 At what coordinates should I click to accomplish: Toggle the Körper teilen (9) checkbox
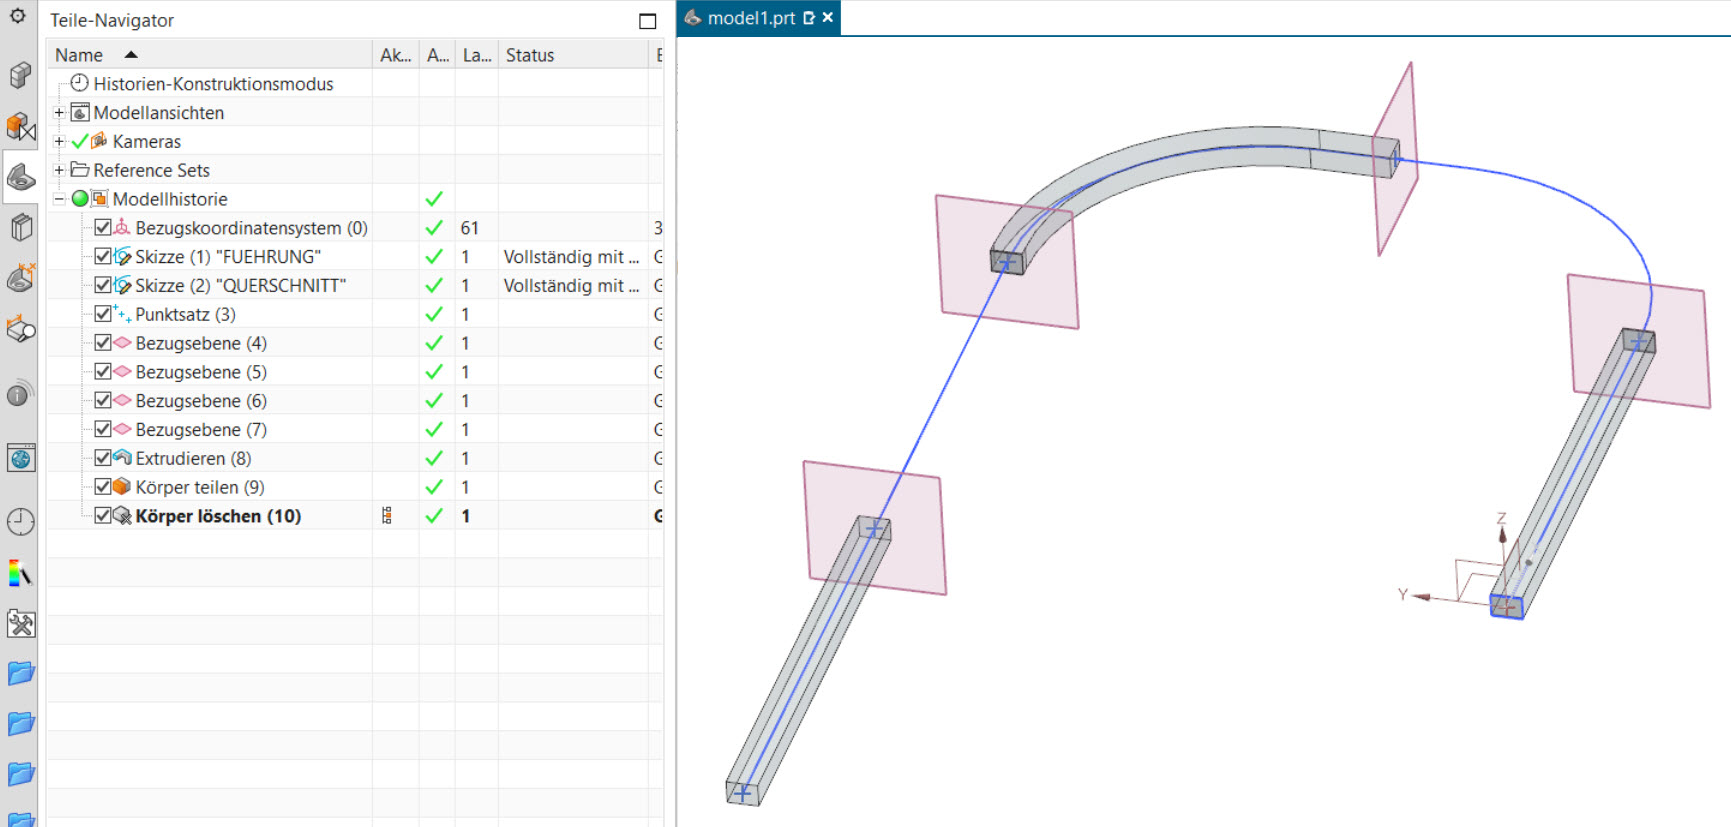[x=103, y=487]
